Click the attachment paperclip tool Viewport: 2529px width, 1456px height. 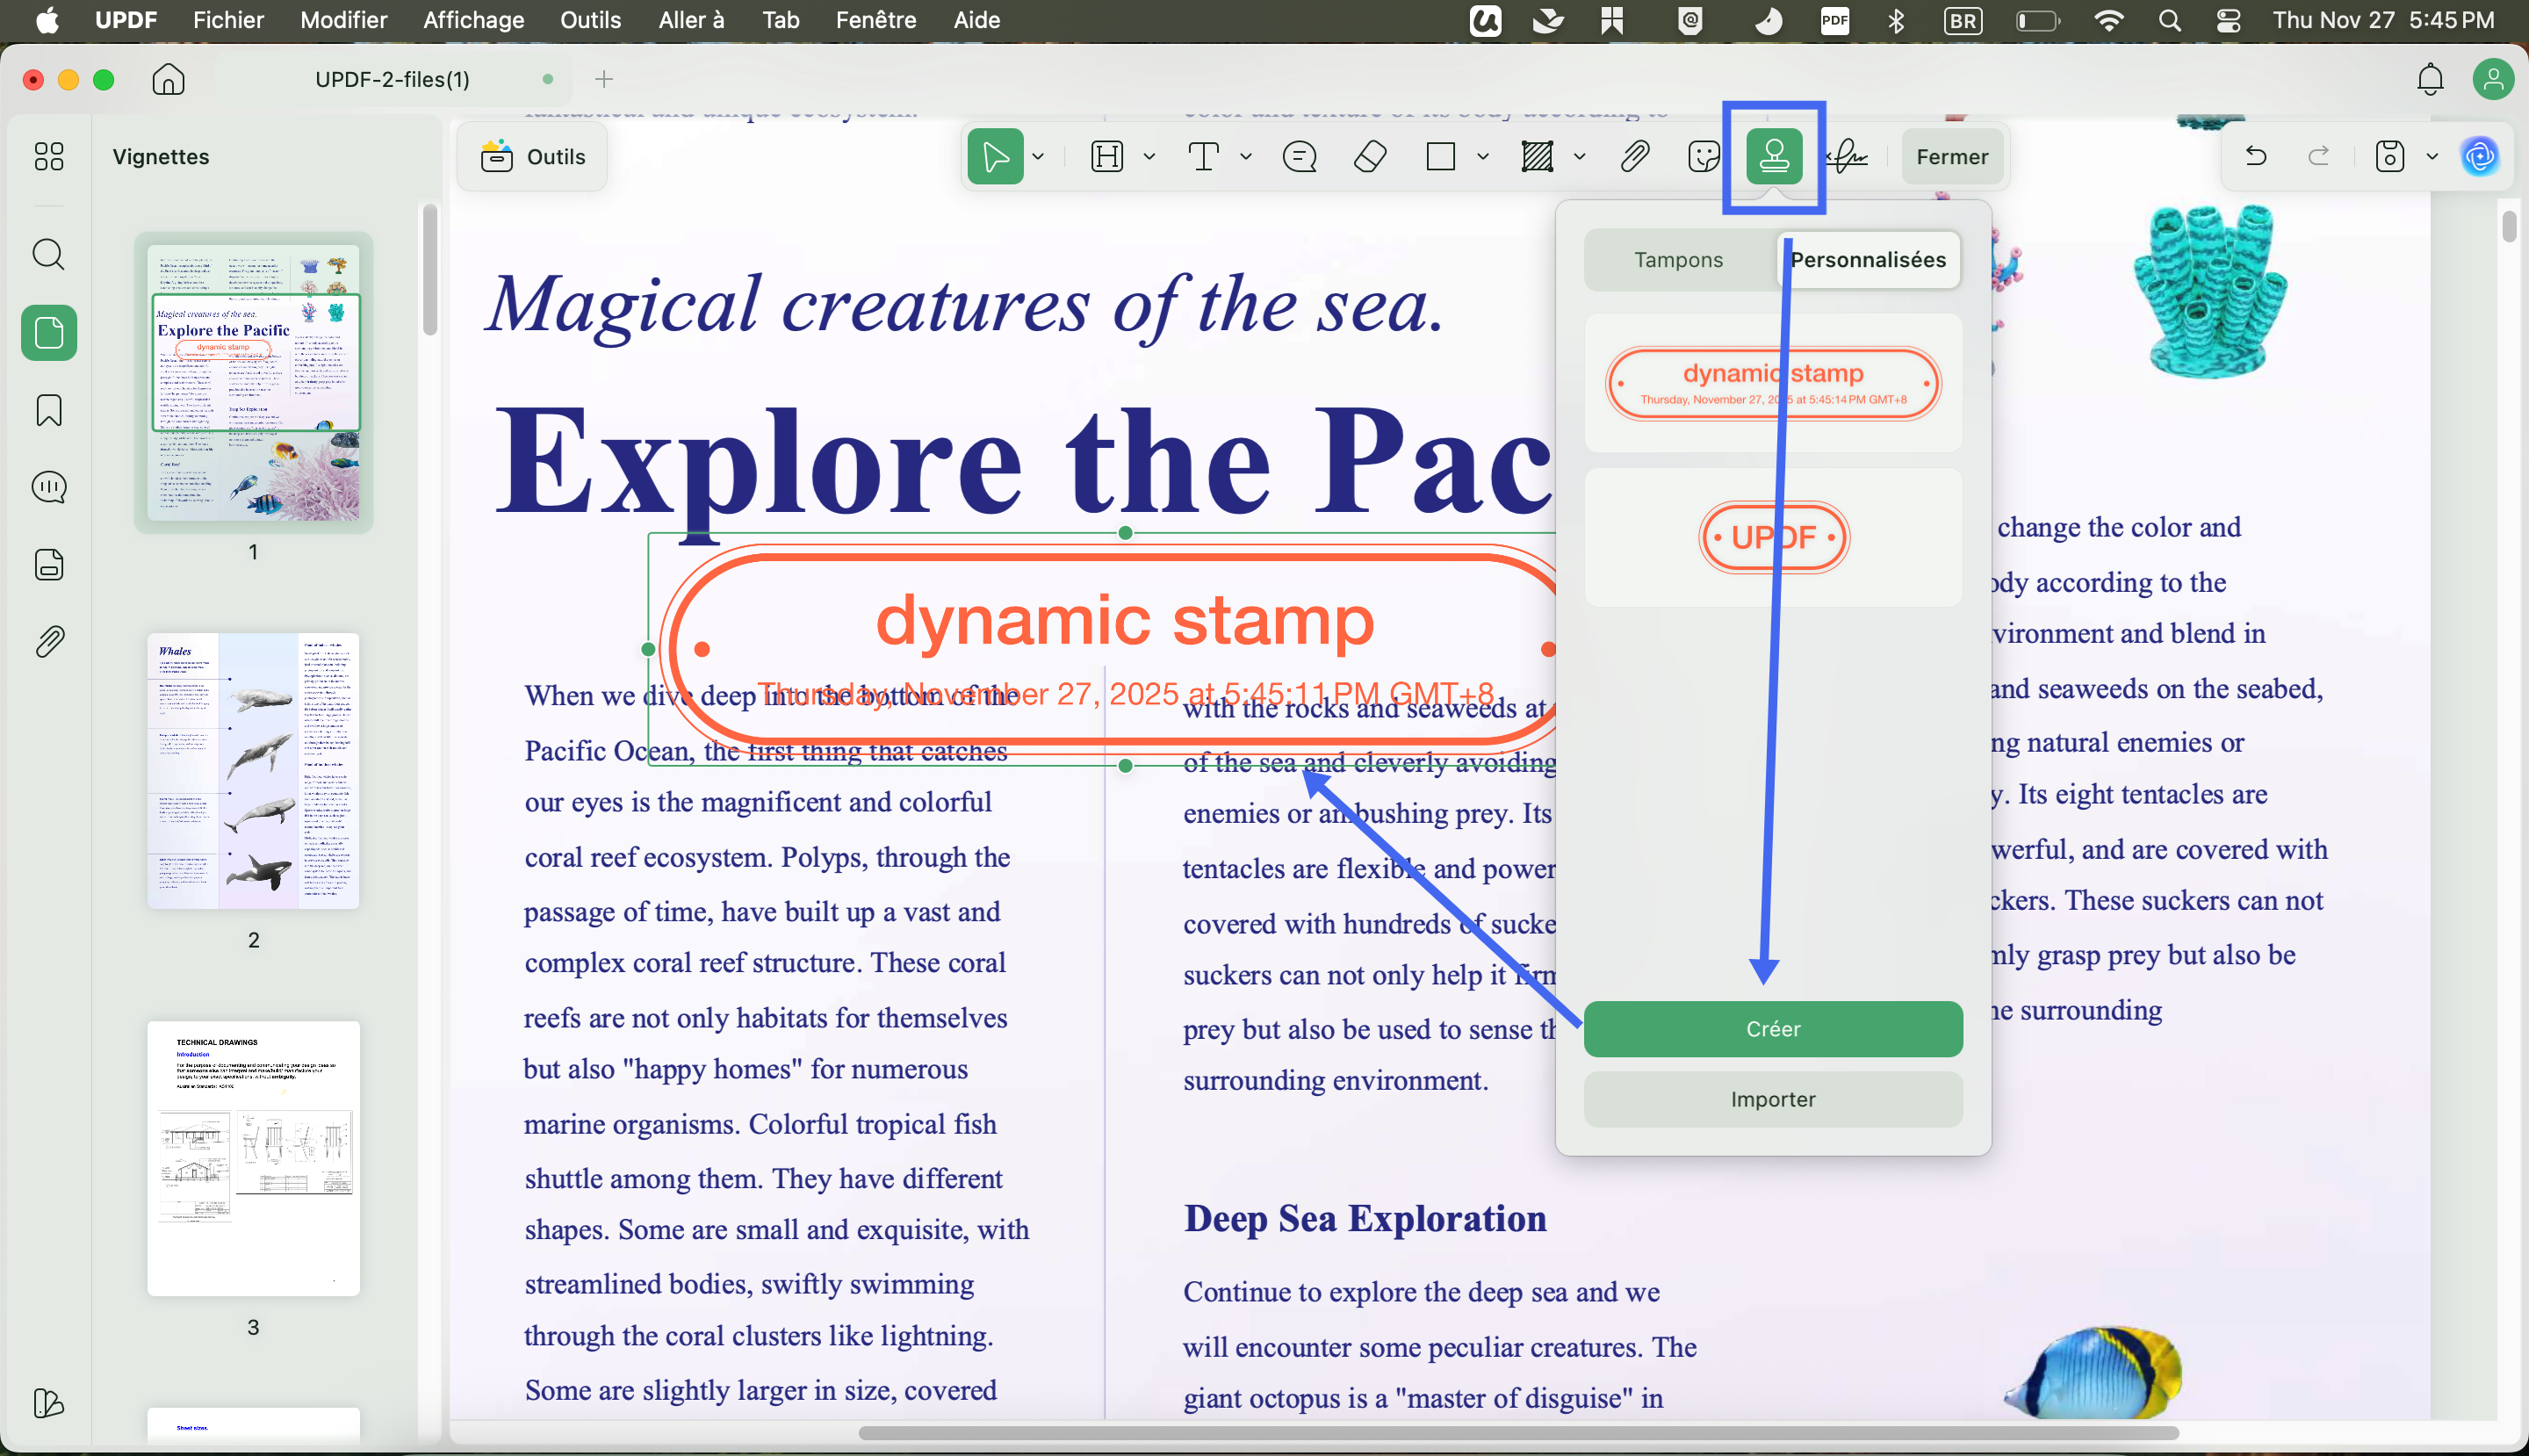(x=1634, y=157)
